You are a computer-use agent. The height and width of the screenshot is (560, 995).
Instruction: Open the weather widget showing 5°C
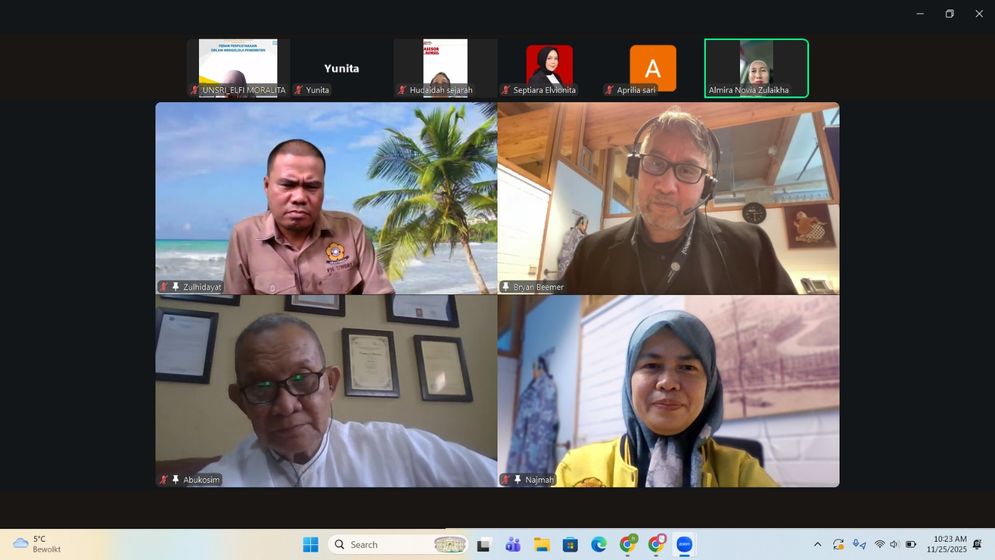[38, 544]
